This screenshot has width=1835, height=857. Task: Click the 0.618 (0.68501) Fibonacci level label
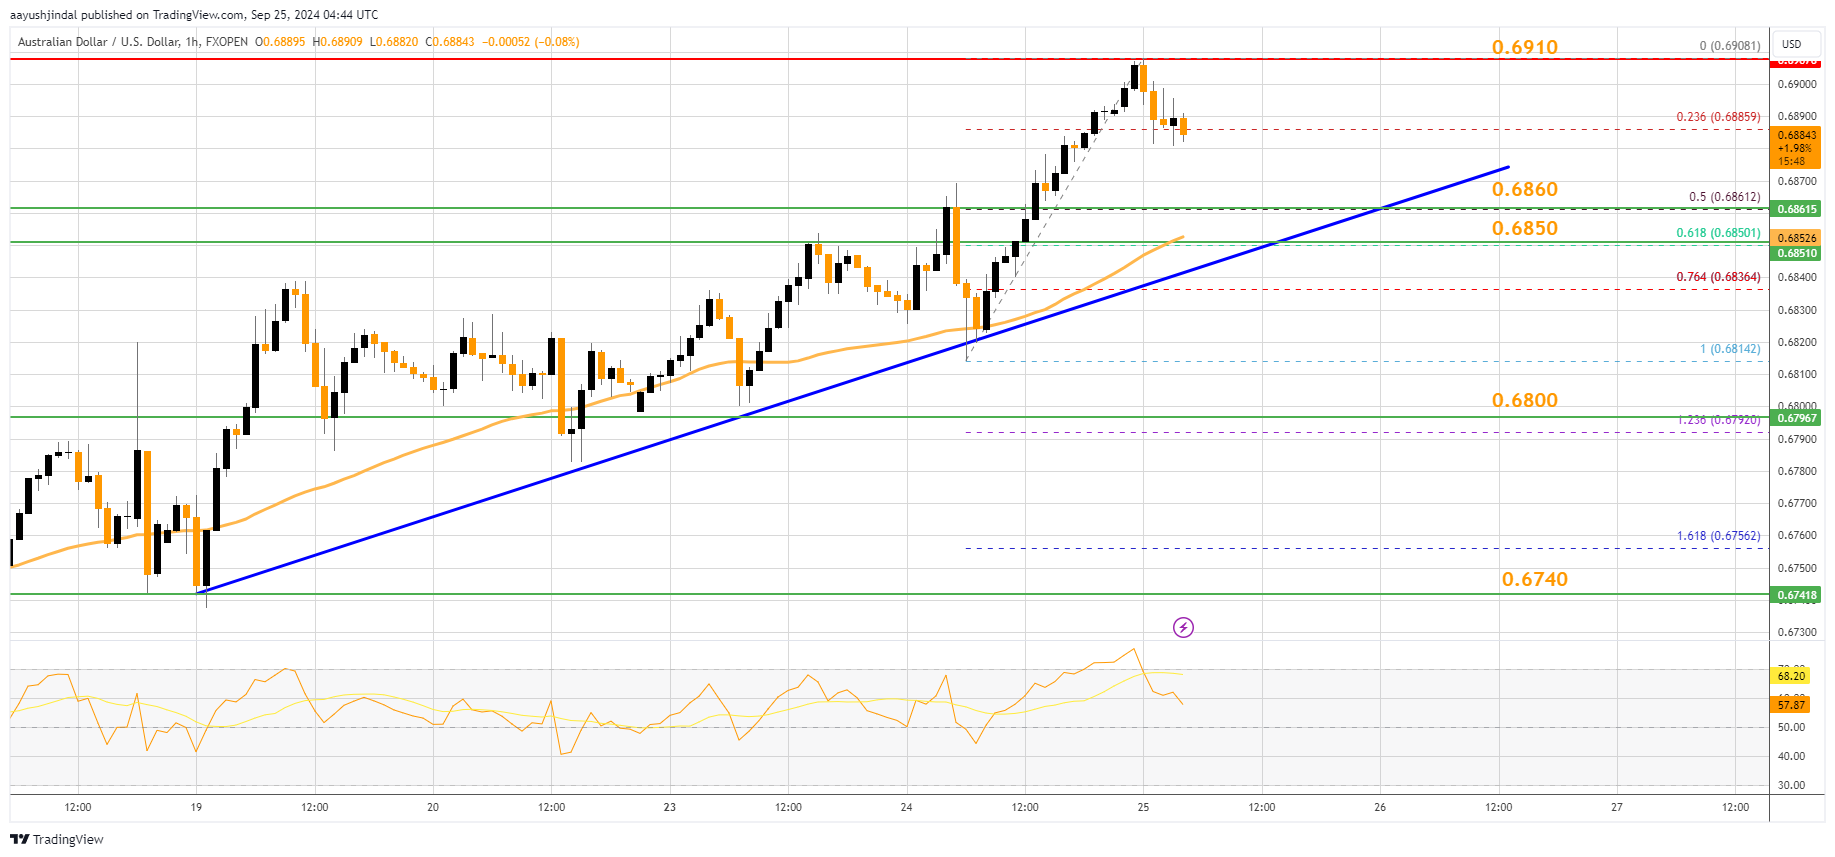1718,233
